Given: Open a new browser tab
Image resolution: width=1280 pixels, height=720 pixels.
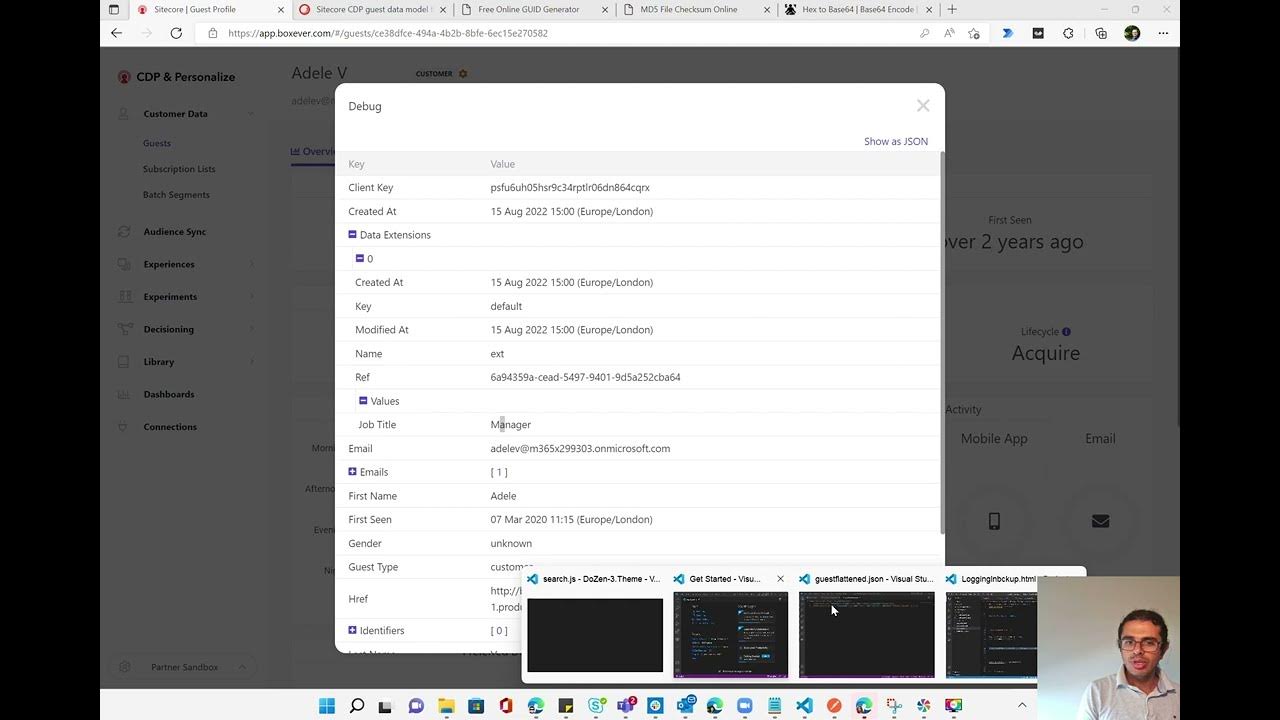Looking at the screenshot, I should [952, 9].
